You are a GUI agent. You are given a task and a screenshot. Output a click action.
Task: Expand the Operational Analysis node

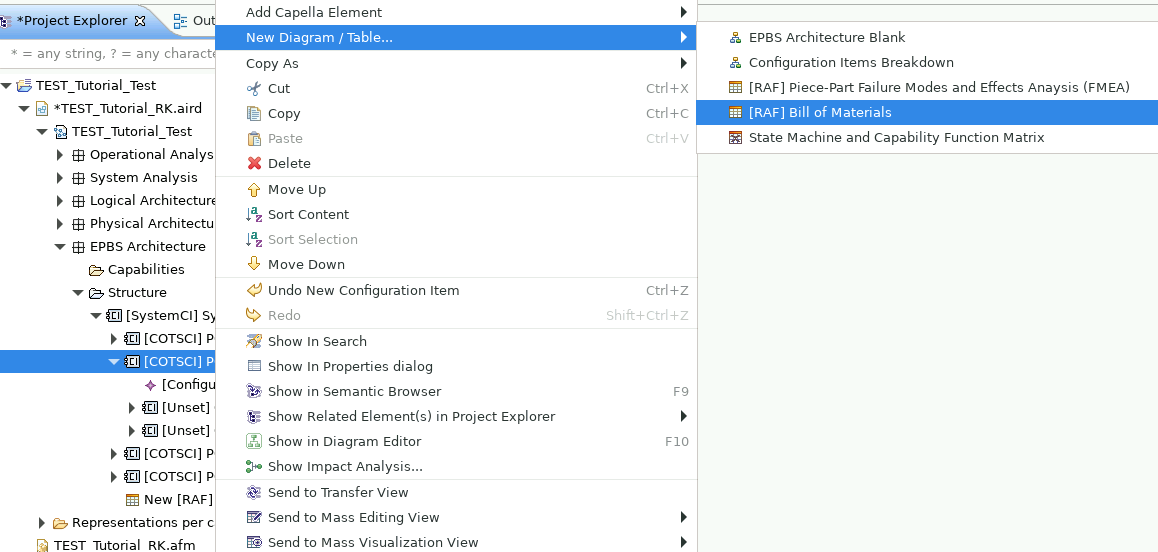pyautogui.click(x=61, y=155)
